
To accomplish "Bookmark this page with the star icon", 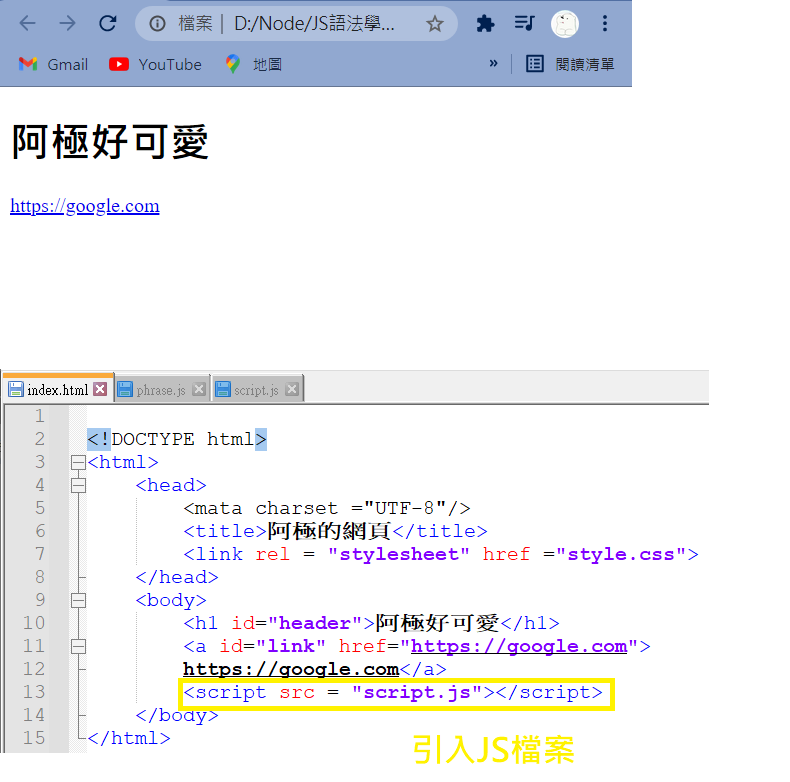I will click(434, 23).
